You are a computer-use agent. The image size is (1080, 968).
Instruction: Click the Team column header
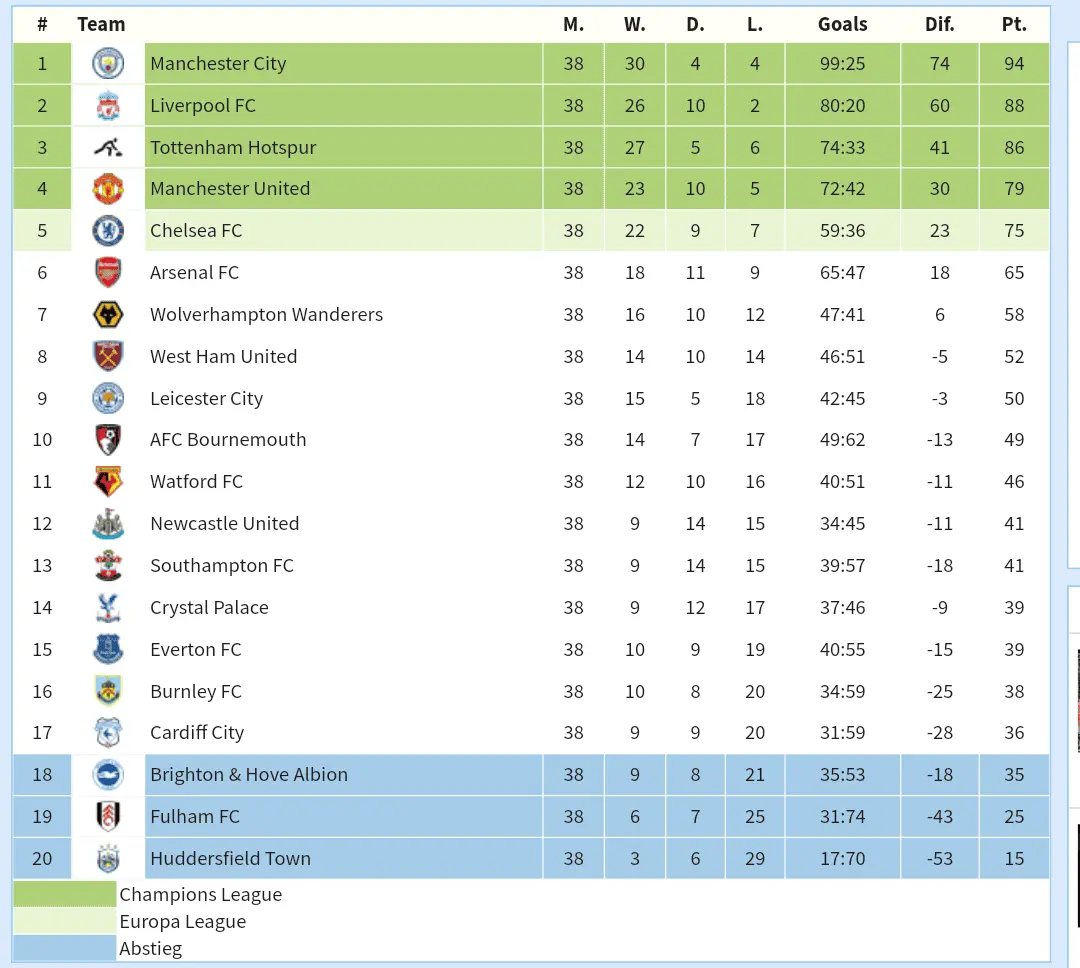pos(101,24)
